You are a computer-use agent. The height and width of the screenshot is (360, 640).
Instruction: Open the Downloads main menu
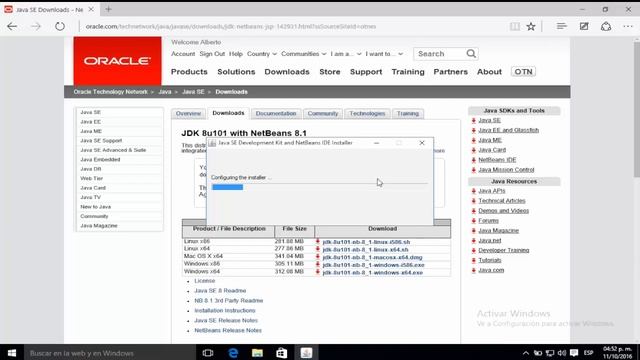(x=287, y=72)
